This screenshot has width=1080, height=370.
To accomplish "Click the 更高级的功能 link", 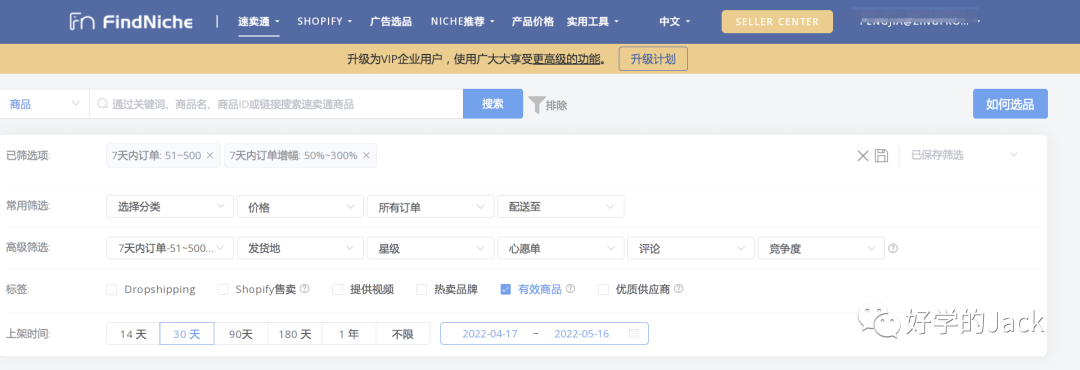I will (567, 59).
